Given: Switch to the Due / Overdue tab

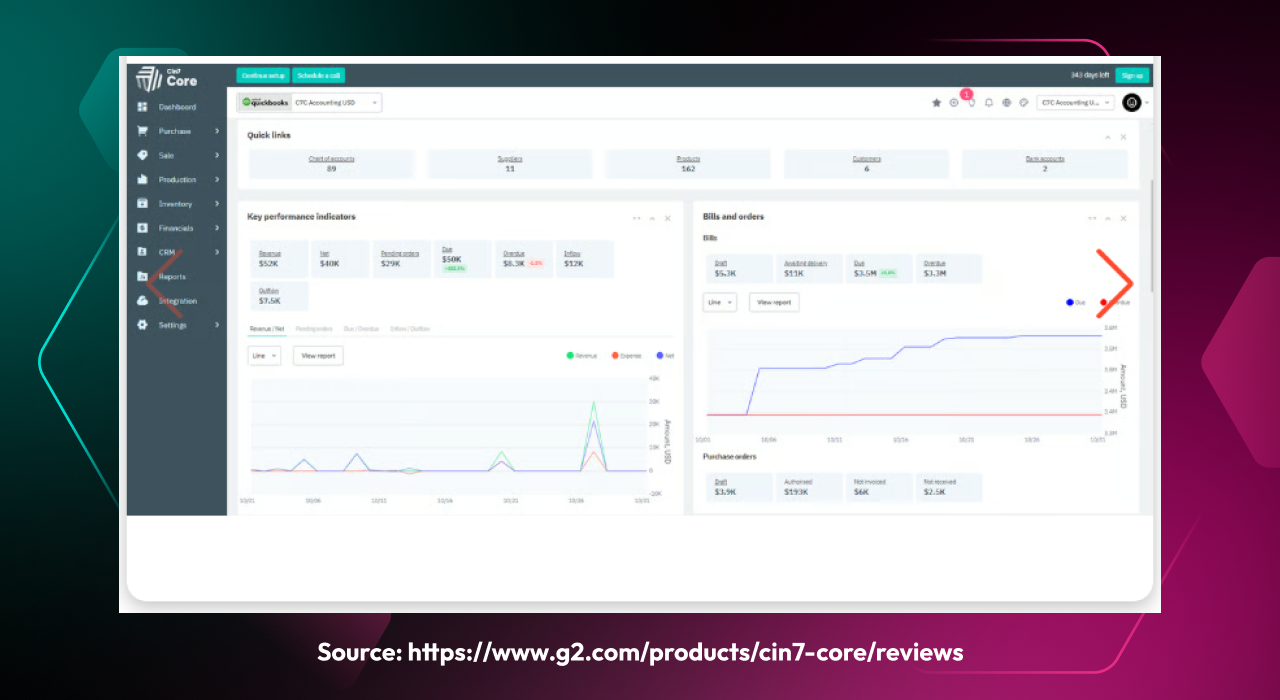Looking at the screenshot, I should 361,329.
